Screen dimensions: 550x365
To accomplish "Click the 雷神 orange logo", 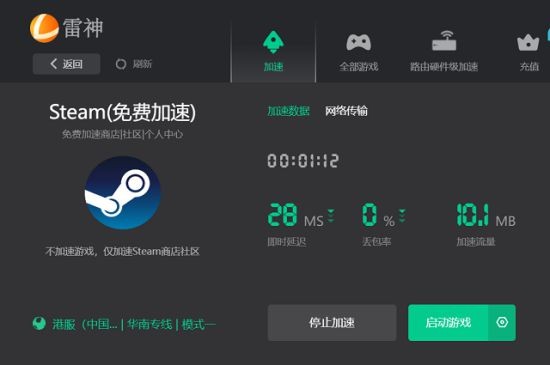I will (44, 28).
